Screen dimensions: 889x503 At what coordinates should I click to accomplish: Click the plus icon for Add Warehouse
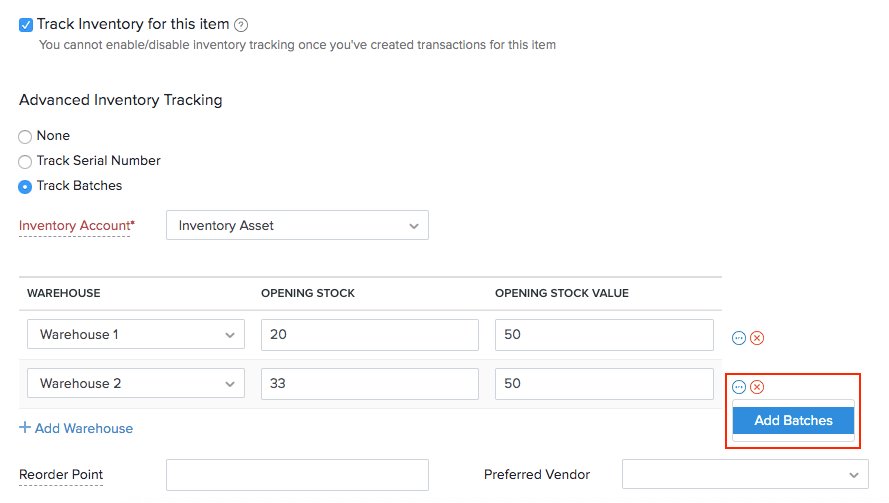click(x=25, y=428)
